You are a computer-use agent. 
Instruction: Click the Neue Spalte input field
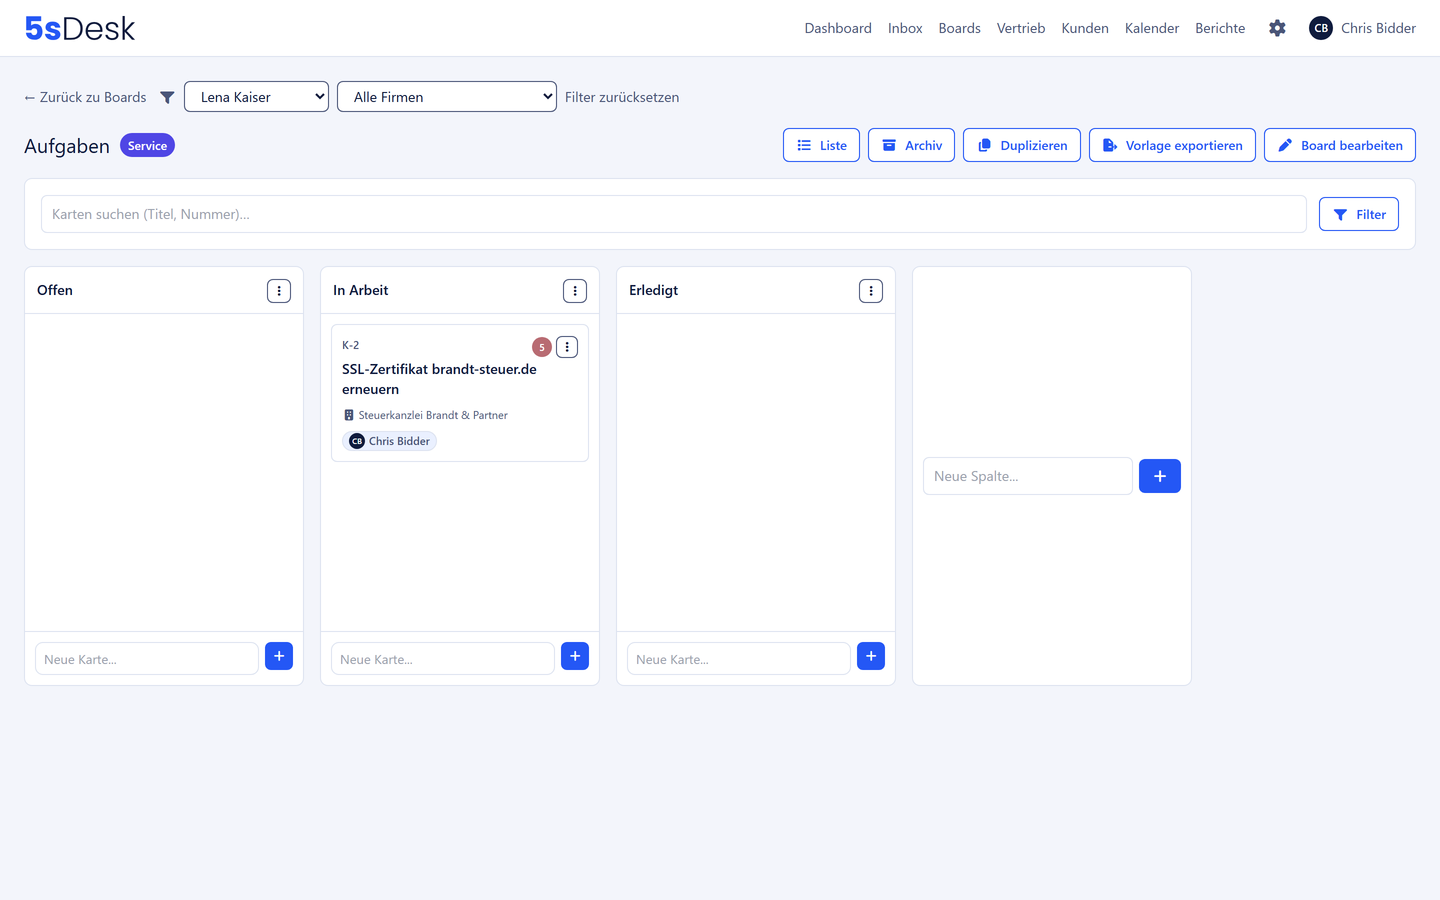click(1028, 476)
